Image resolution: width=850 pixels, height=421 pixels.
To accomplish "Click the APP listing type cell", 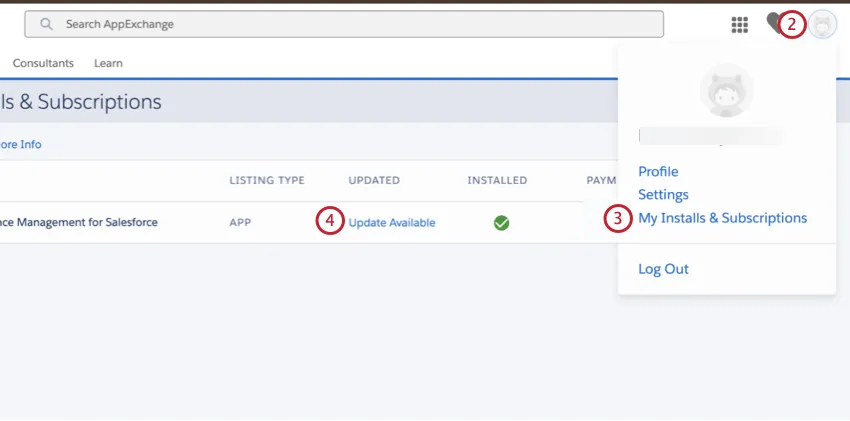I will coord(240,223).
